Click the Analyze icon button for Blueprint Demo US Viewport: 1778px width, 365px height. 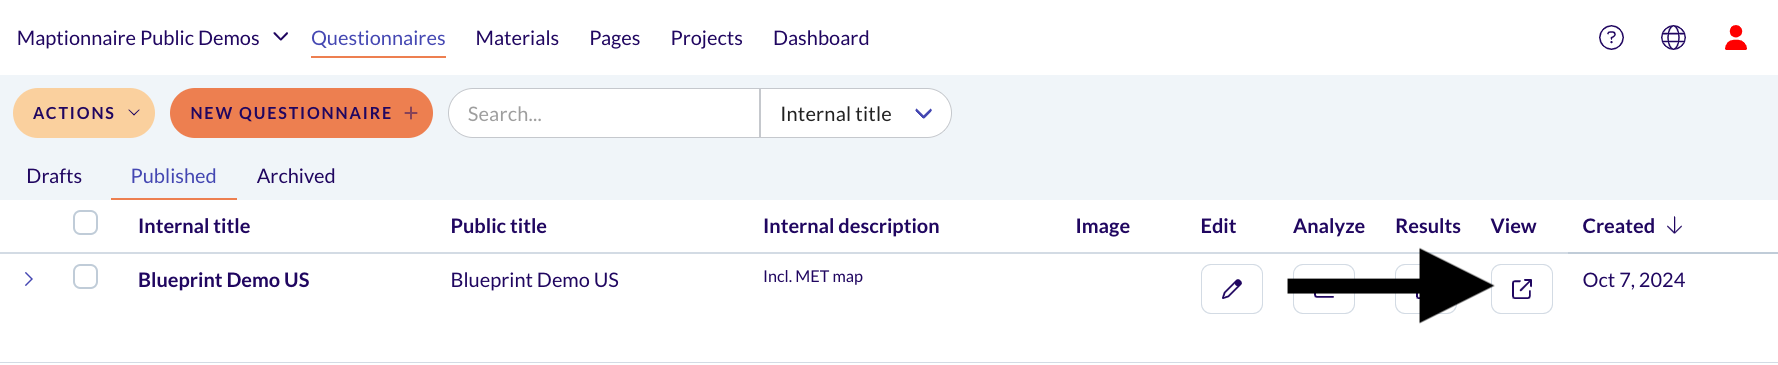coord(1324,289)
